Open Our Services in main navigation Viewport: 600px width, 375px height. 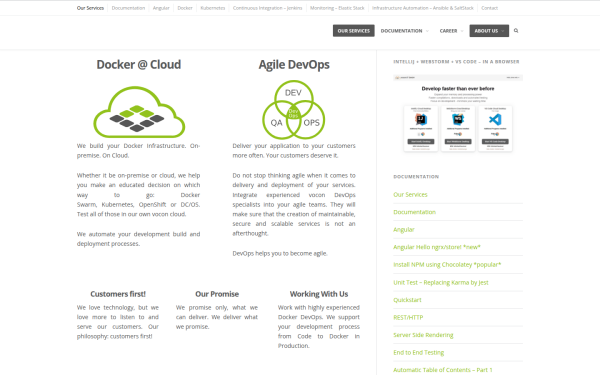pos(354,31)
